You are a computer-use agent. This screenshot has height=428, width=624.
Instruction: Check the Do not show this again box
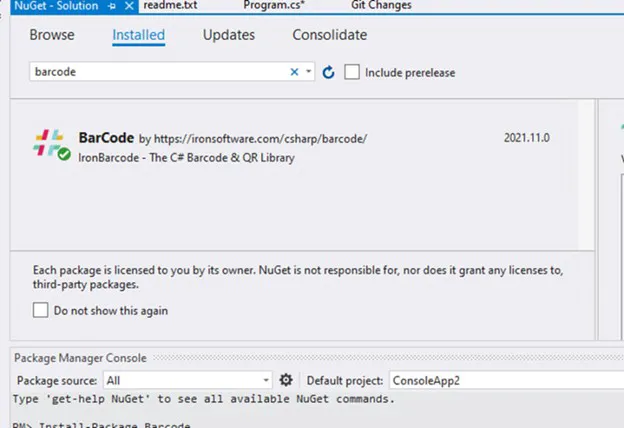40,310
